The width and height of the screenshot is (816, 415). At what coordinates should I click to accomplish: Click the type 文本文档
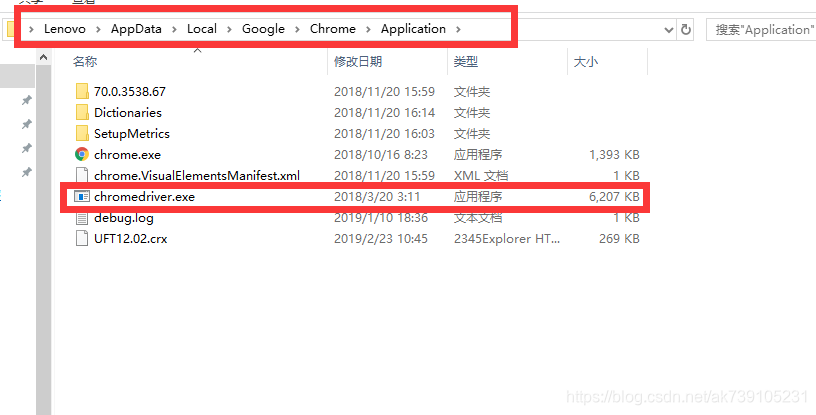(x=478, y=218)
